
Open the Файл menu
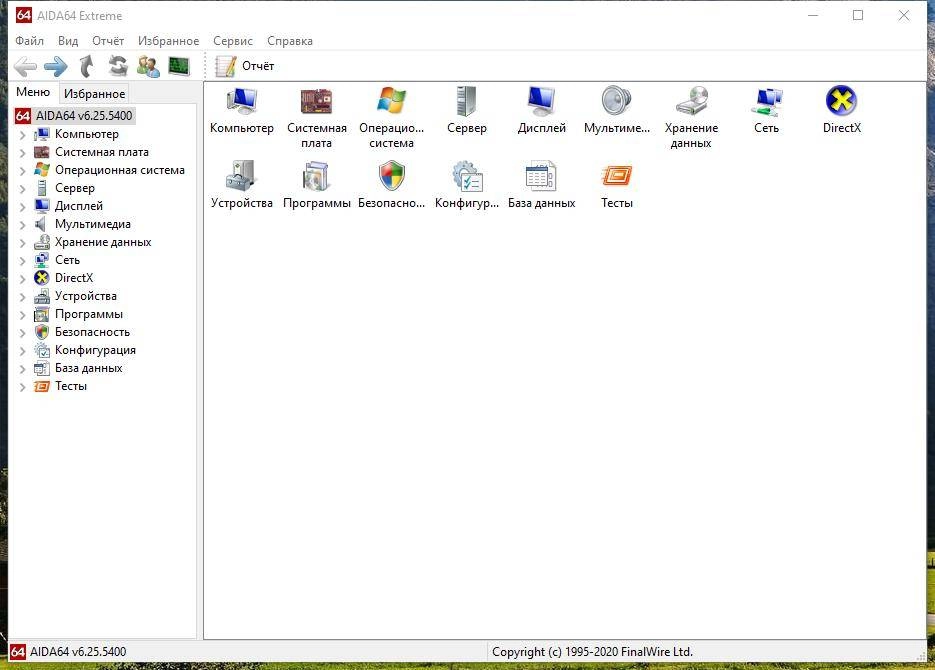click(x=29, y=41)
